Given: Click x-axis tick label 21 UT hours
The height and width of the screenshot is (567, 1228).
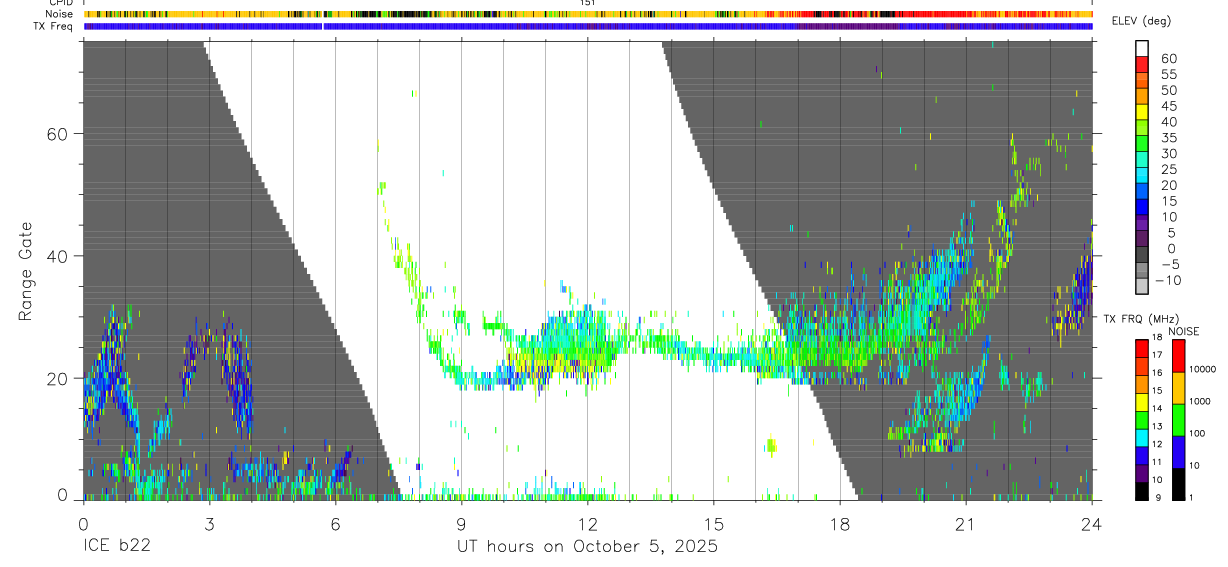Looking at the screenshot, I should [x=966, y=523].
